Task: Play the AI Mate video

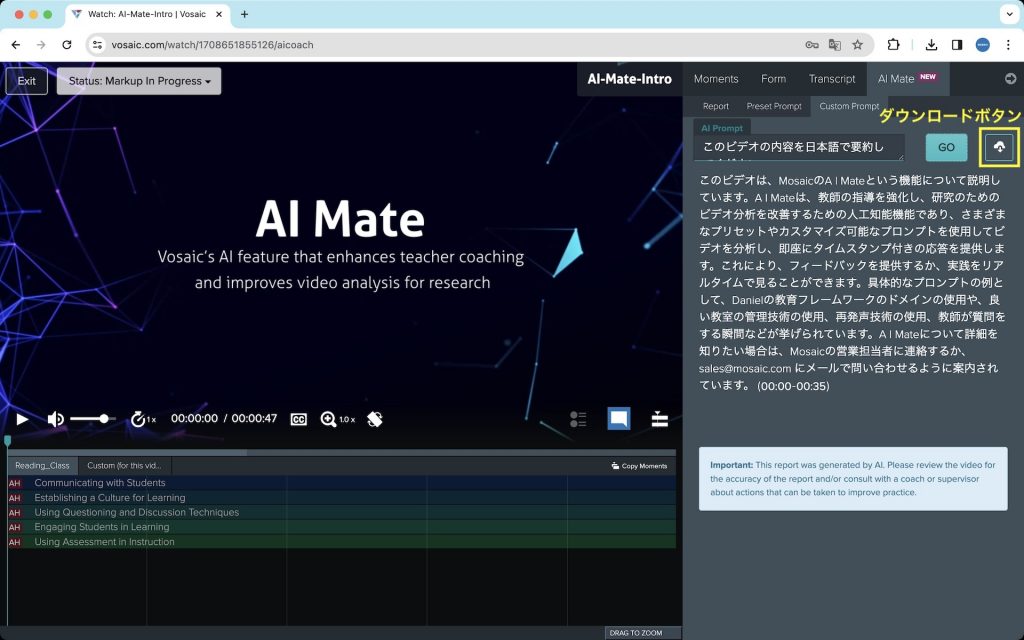Action: coord(22,419)
